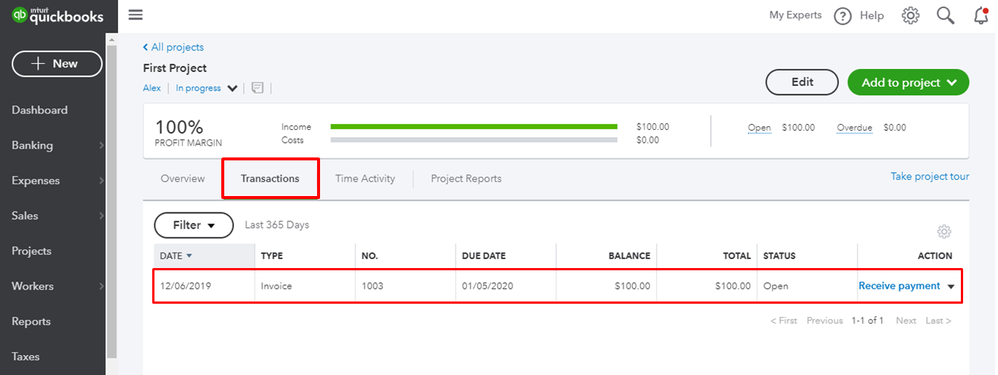Image resolution: width=998 pixels, height=375 pixels.
Task: Click the Overdue balance link
Action: tap(854, 128)
